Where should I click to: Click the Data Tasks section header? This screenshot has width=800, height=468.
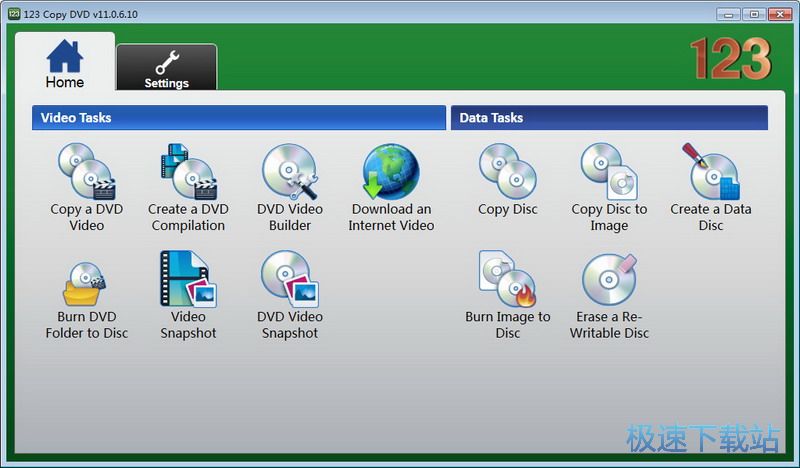click(608, 118)
